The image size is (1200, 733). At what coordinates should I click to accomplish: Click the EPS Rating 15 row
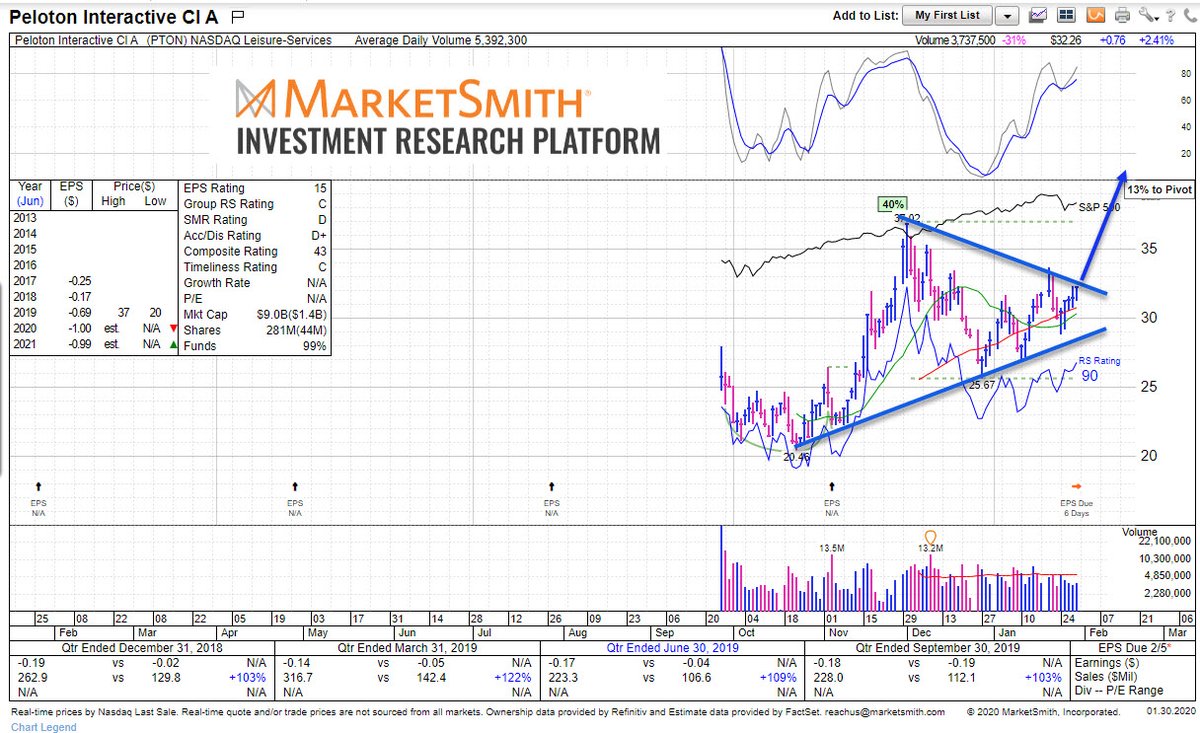pyautogui.click(x=255, y=188)
